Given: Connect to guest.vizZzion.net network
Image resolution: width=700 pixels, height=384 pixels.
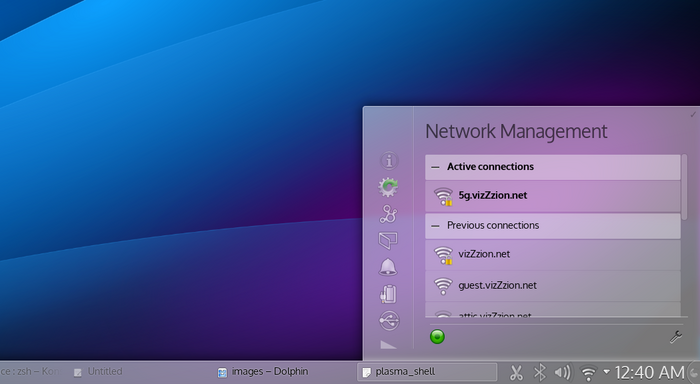Looking at the screenshot, I should point(553,286).
